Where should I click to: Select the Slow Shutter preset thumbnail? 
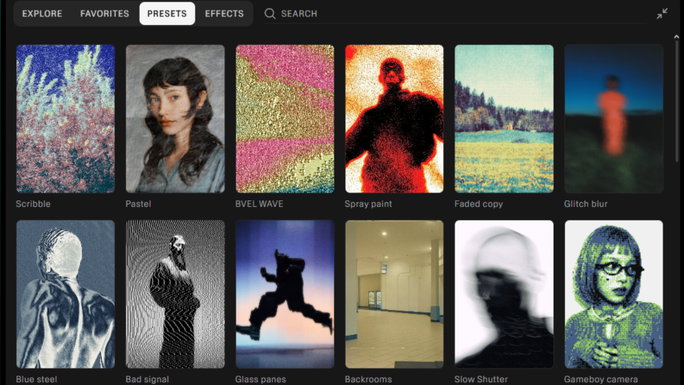[x=504, y=294]
